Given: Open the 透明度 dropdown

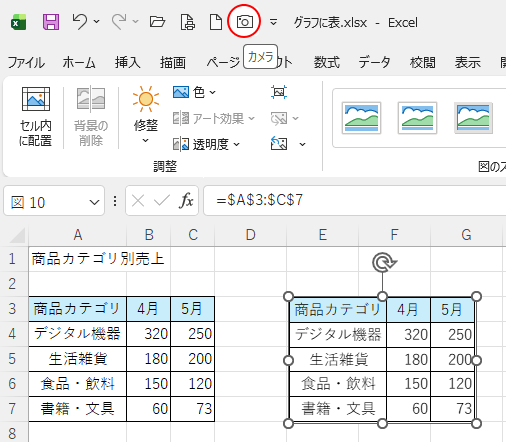Looking at the screenshot, I should 206,144.
